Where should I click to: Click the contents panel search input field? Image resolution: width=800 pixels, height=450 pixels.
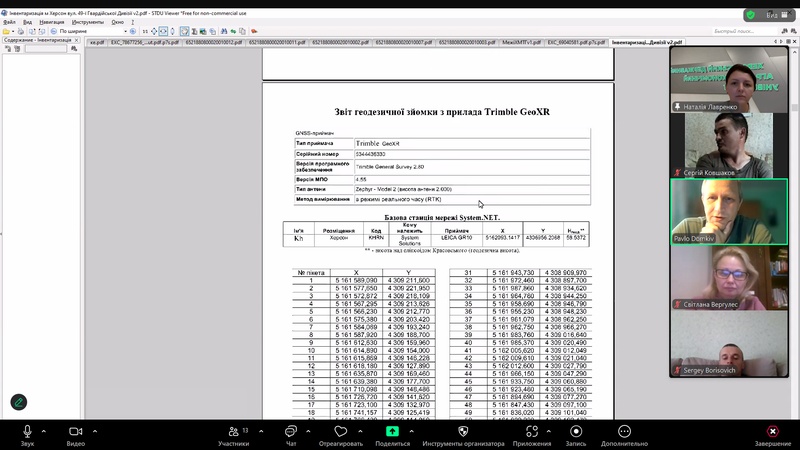pyautogui.click(x=46, y=48)
